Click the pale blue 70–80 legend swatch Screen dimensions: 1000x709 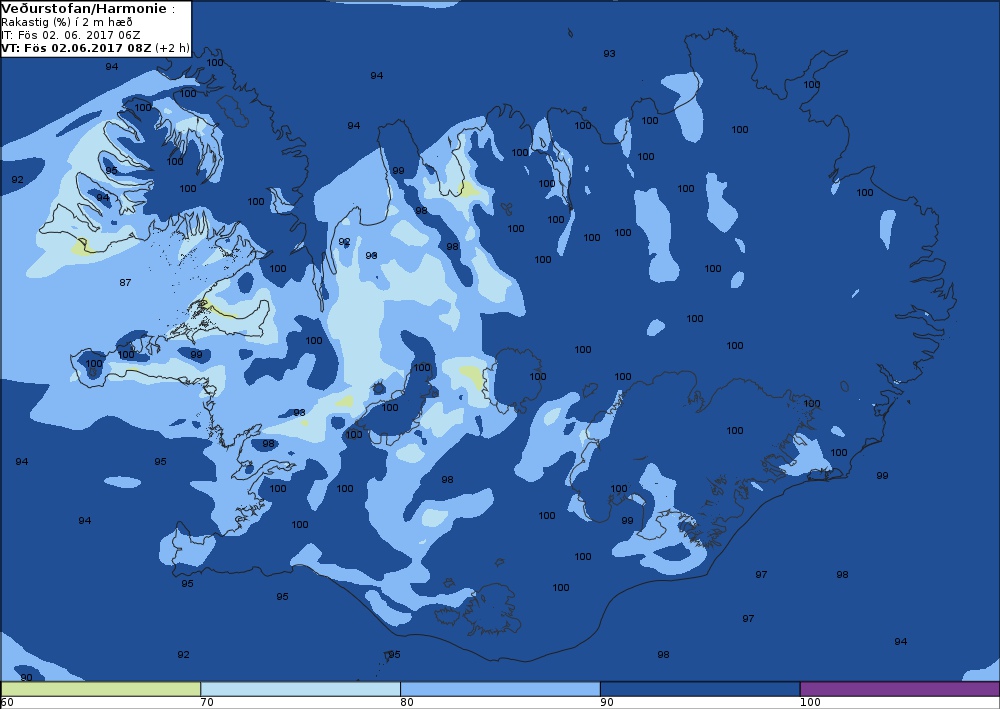(x=300, y=689)
